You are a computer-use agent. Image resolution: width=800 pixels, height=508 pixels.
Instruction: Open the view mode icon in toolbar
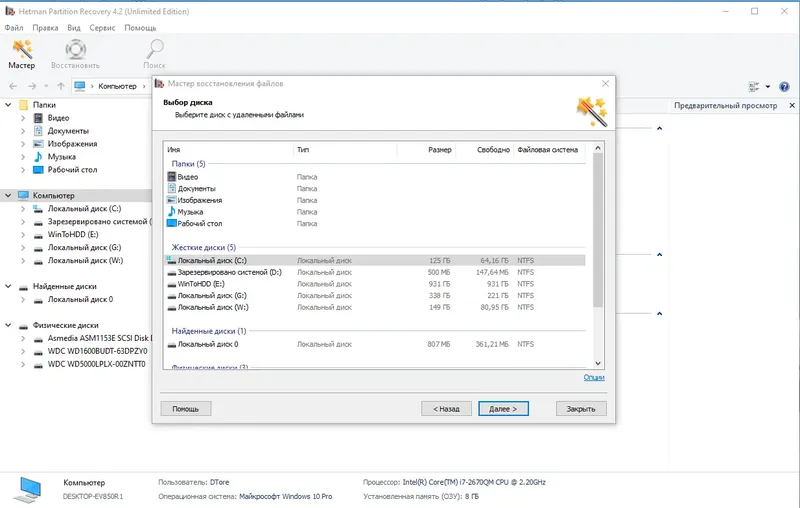(x=754, y=87)
